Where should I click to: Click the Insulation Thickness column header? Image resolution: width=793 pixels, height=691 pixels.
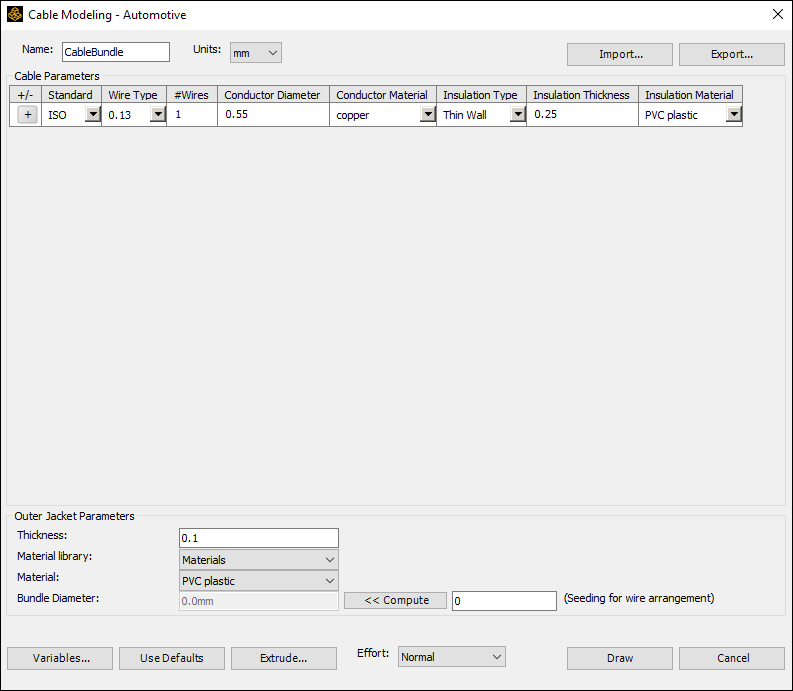[583, 95]
